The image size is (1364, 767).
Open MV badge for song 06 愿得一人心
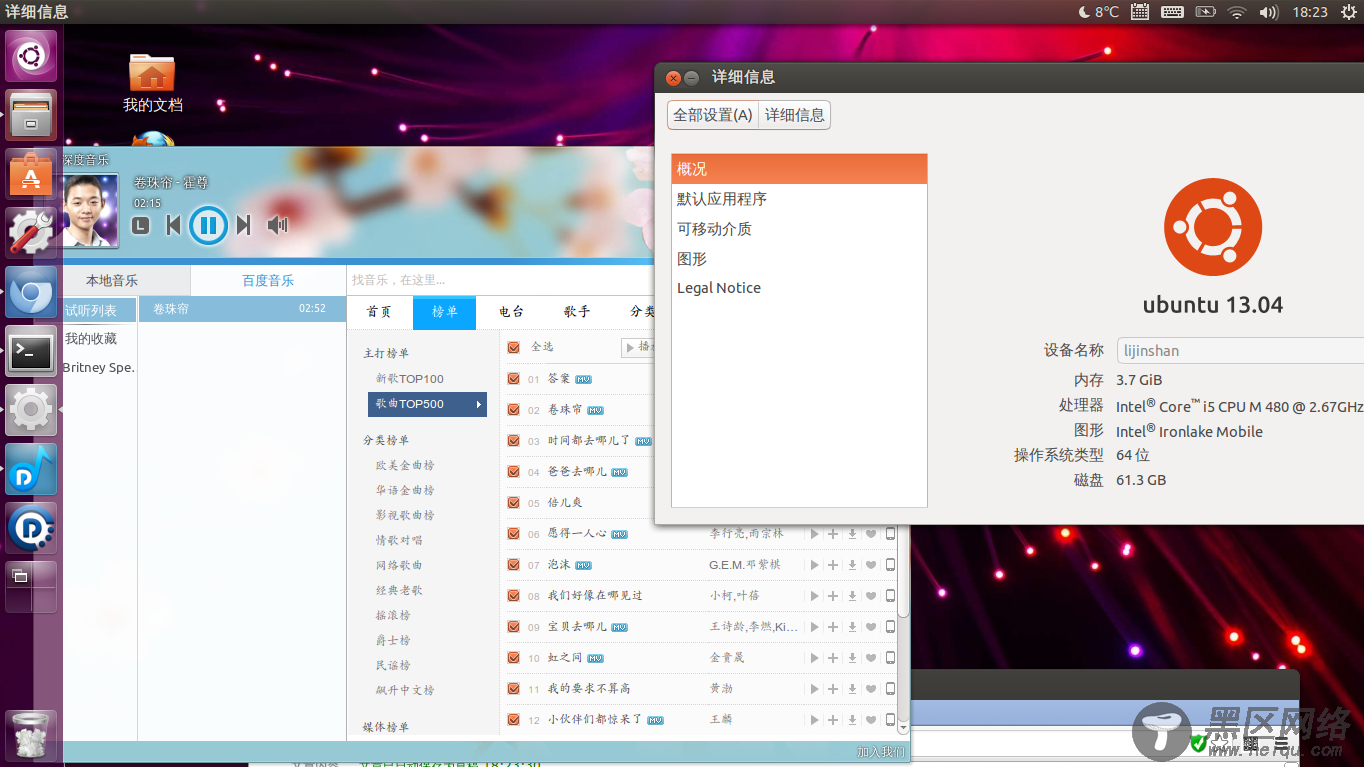(619, 534)
